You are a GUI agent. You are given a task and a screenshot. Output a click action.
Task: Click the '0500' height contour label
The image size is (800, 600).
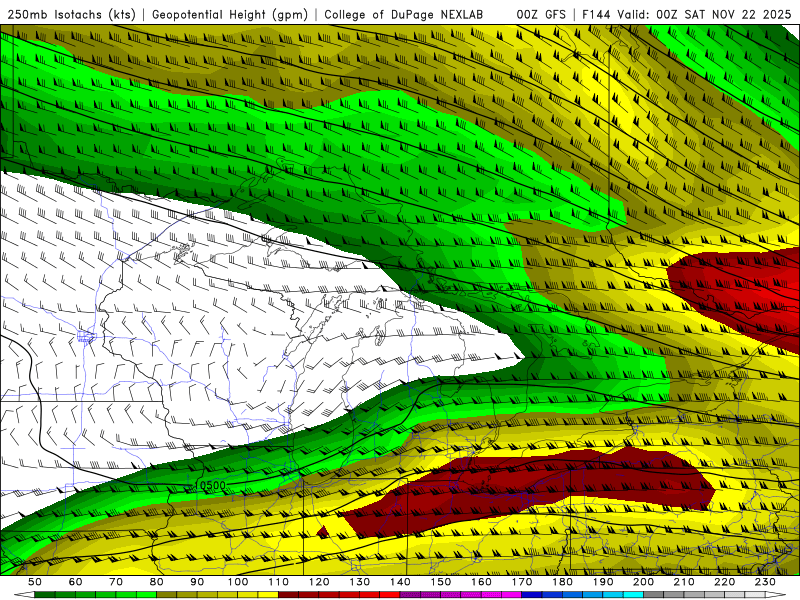tap(212, 485)
